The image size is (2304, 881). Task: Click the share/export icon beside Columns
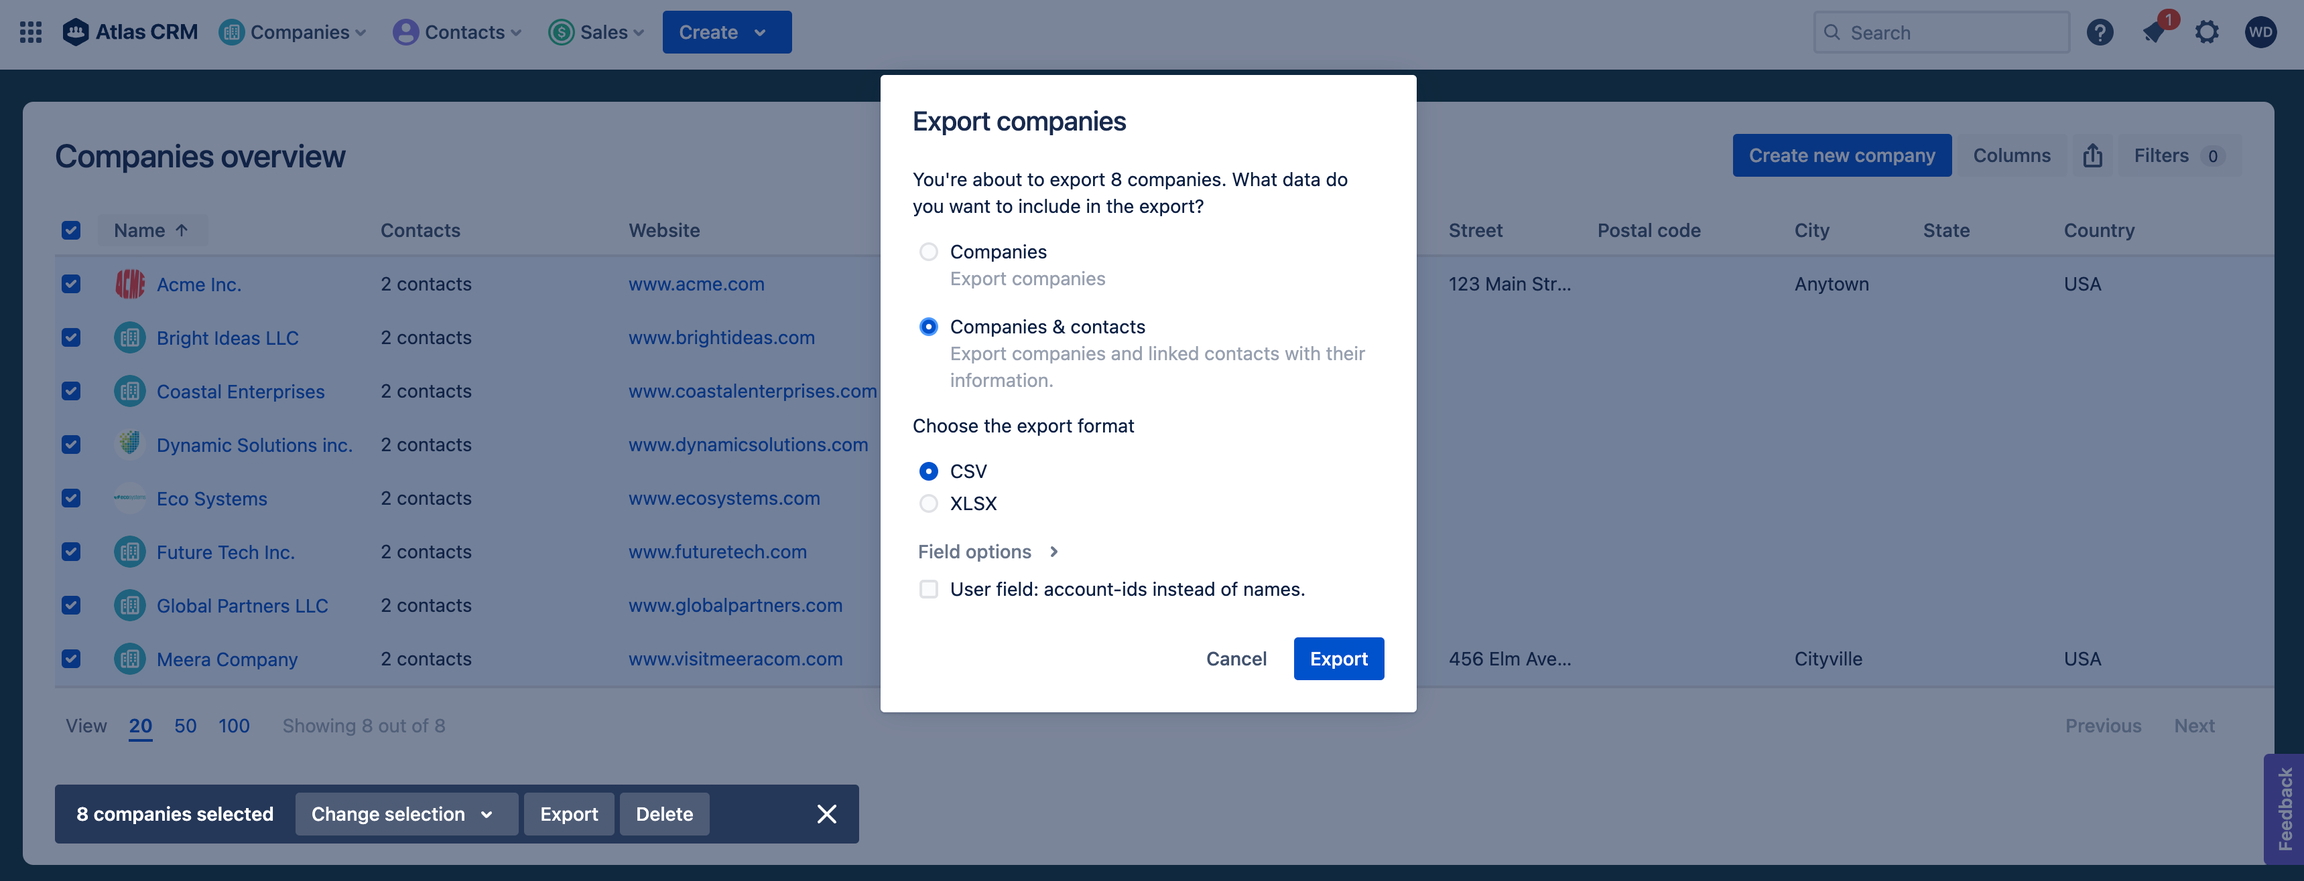click(x=2092, y=156)
